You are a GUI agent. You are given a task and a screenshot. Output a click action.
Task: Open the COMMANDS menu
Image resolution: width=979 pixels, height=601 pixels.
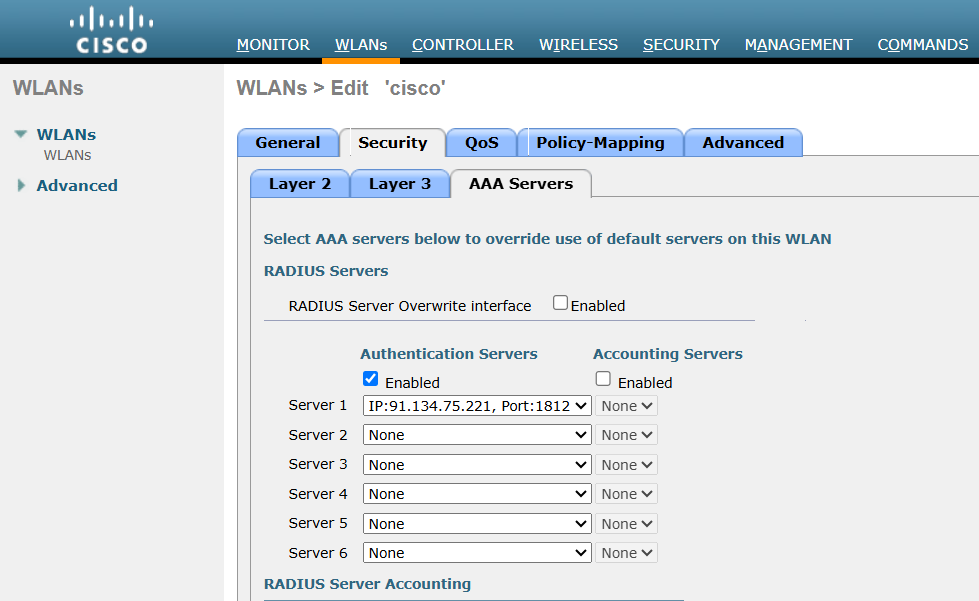pos(922,45)
